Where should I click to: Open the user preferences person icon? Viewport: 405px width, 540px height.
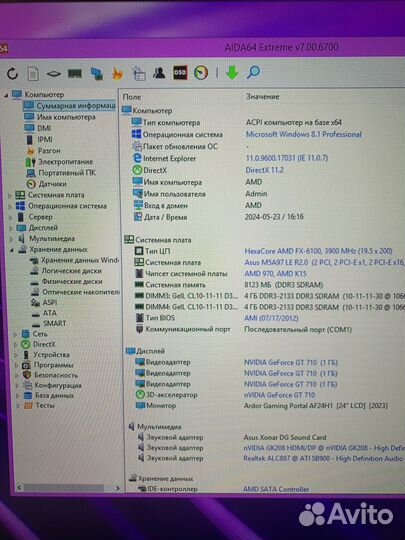pyautogui.click(x=159, y=73)
